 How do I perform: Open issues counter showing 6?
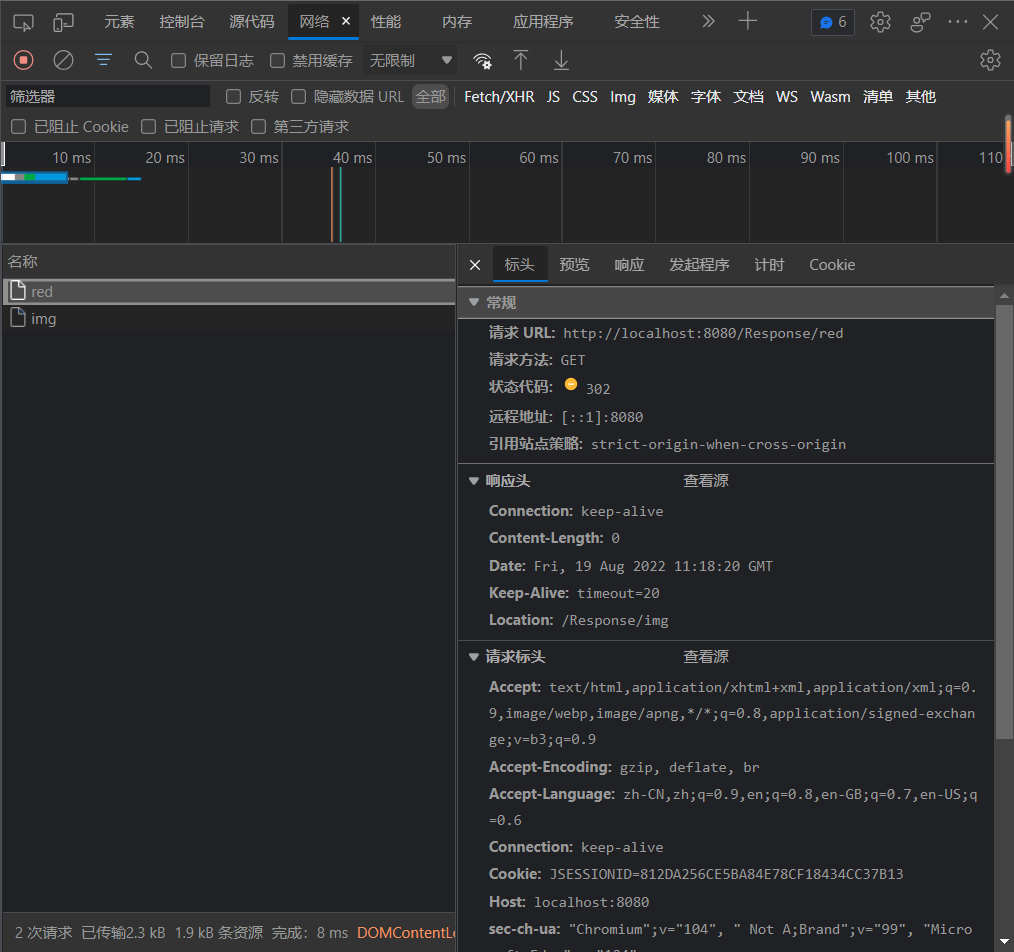click(x=833, y=22)
